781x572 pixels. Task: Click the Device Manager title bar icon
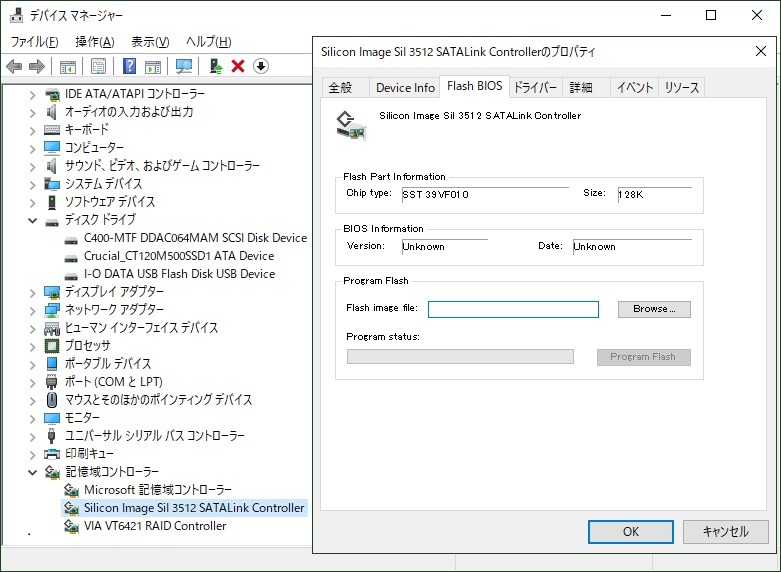16,15
